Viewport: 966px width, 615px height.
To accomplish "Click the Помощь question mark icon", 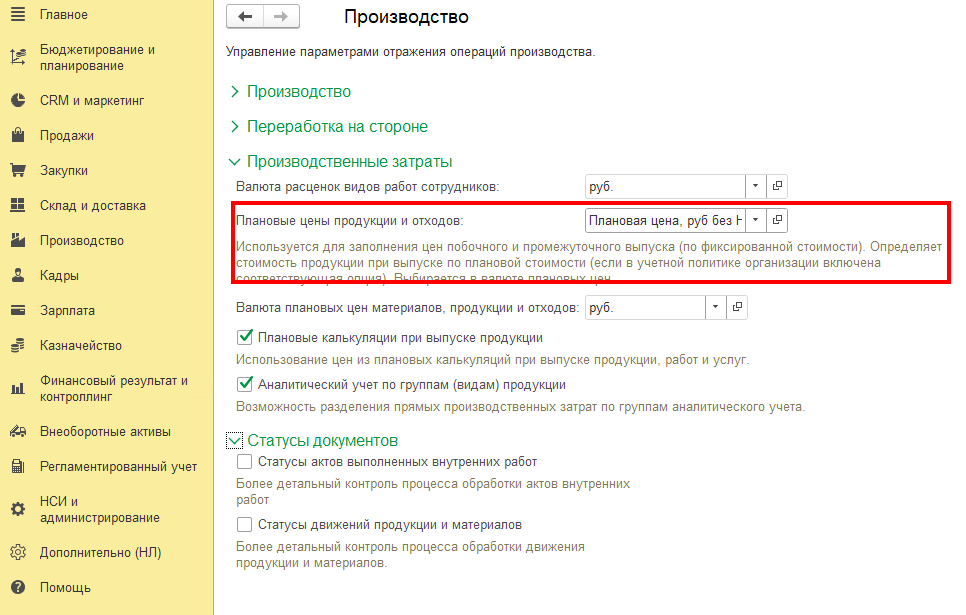I will (x=18, y=587).
